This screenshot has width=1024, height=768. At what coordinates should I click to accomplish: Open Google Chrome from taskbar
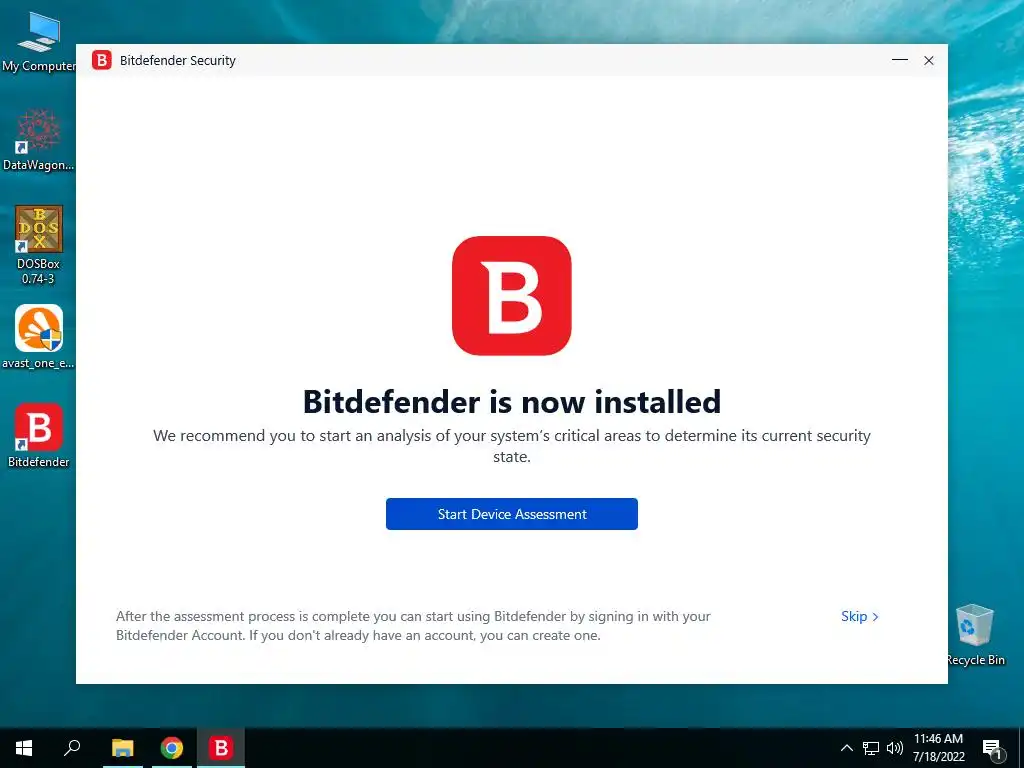click(172, 748)
